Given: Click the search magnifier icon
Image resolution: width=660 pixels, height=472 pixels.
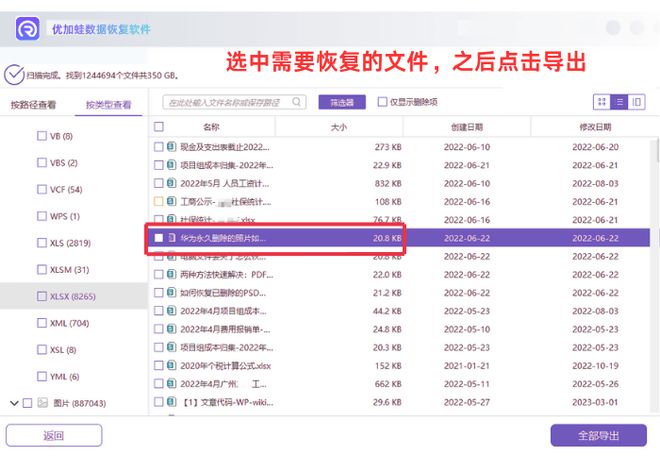Looking at the screenshot, I should 296,102.
